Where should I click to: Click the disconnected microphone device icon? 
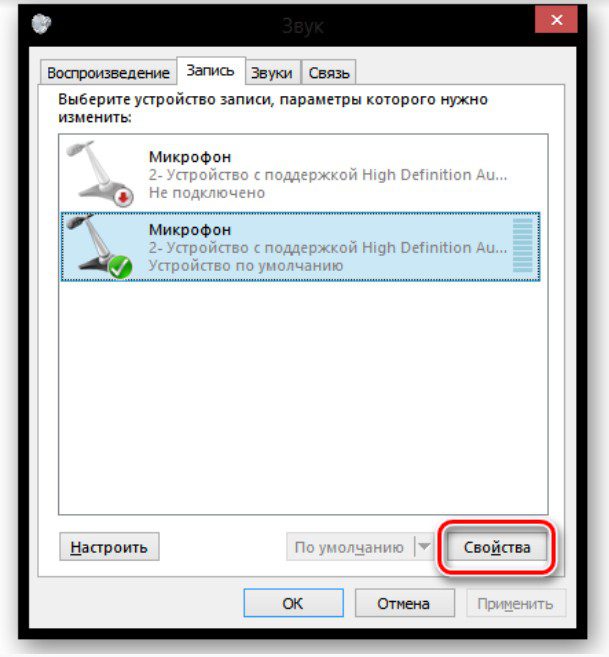(x=100, y=173)
